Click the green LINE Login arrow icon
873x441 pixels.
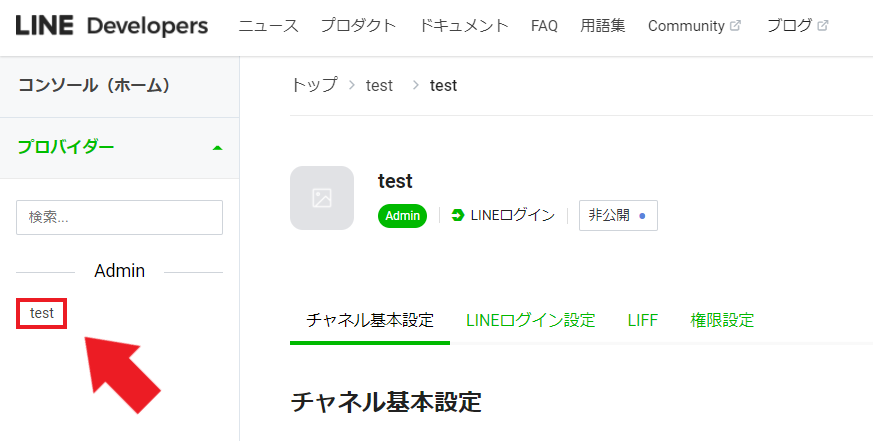458,215
